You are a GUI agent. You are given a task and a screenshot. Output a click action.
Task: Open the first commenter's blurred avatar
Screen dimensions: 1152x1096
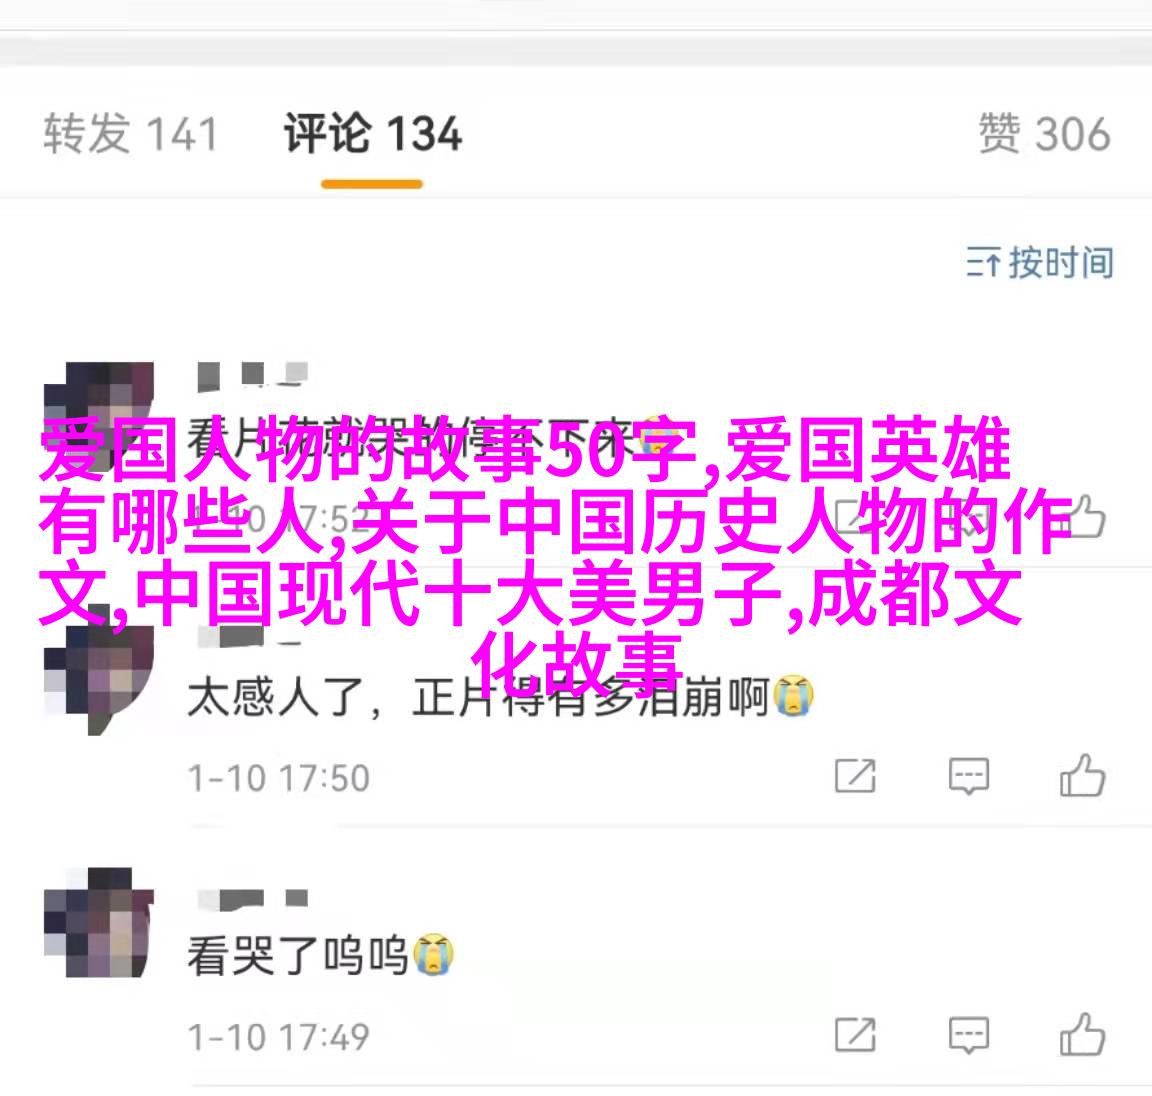98,417
